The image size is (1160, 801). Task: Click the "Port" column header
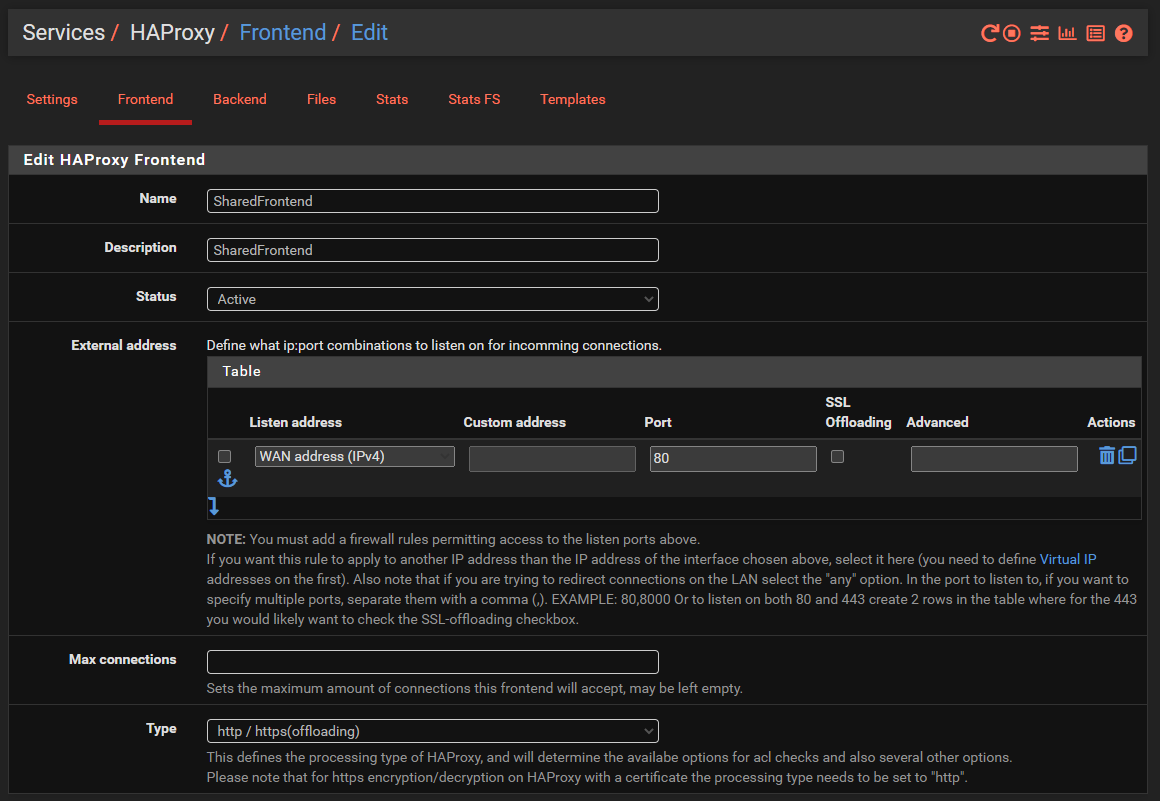tap(658, 422)
